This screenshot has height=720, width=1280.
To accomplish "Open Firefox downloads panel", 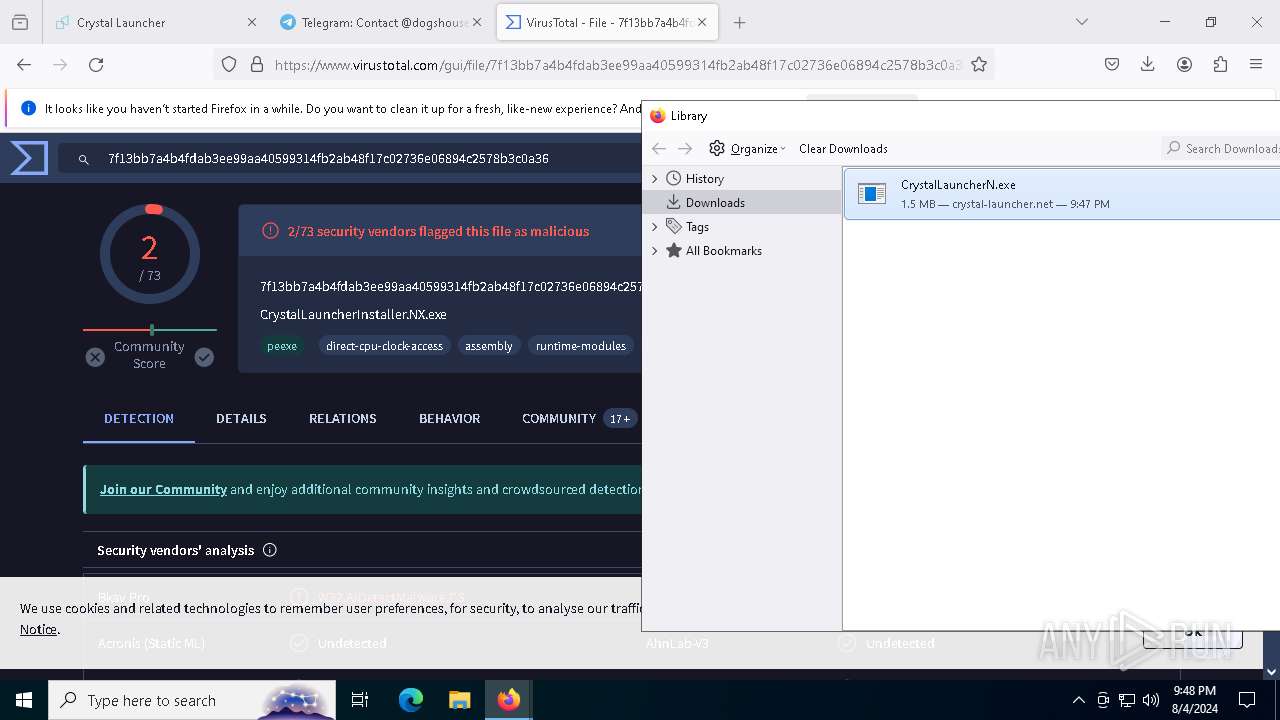I will tap(1147, 64).
